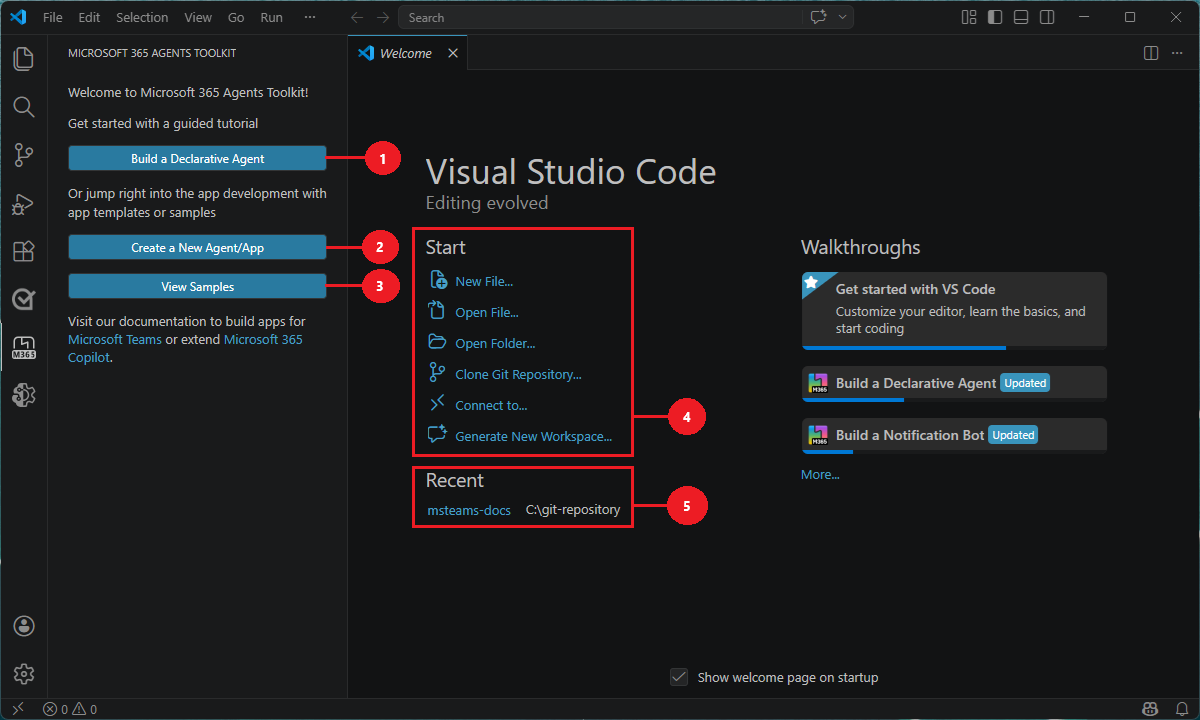Toggle Secondary Side Bar visibility
This screenshot has height=720, width=1200.
tap(1047, 17)
